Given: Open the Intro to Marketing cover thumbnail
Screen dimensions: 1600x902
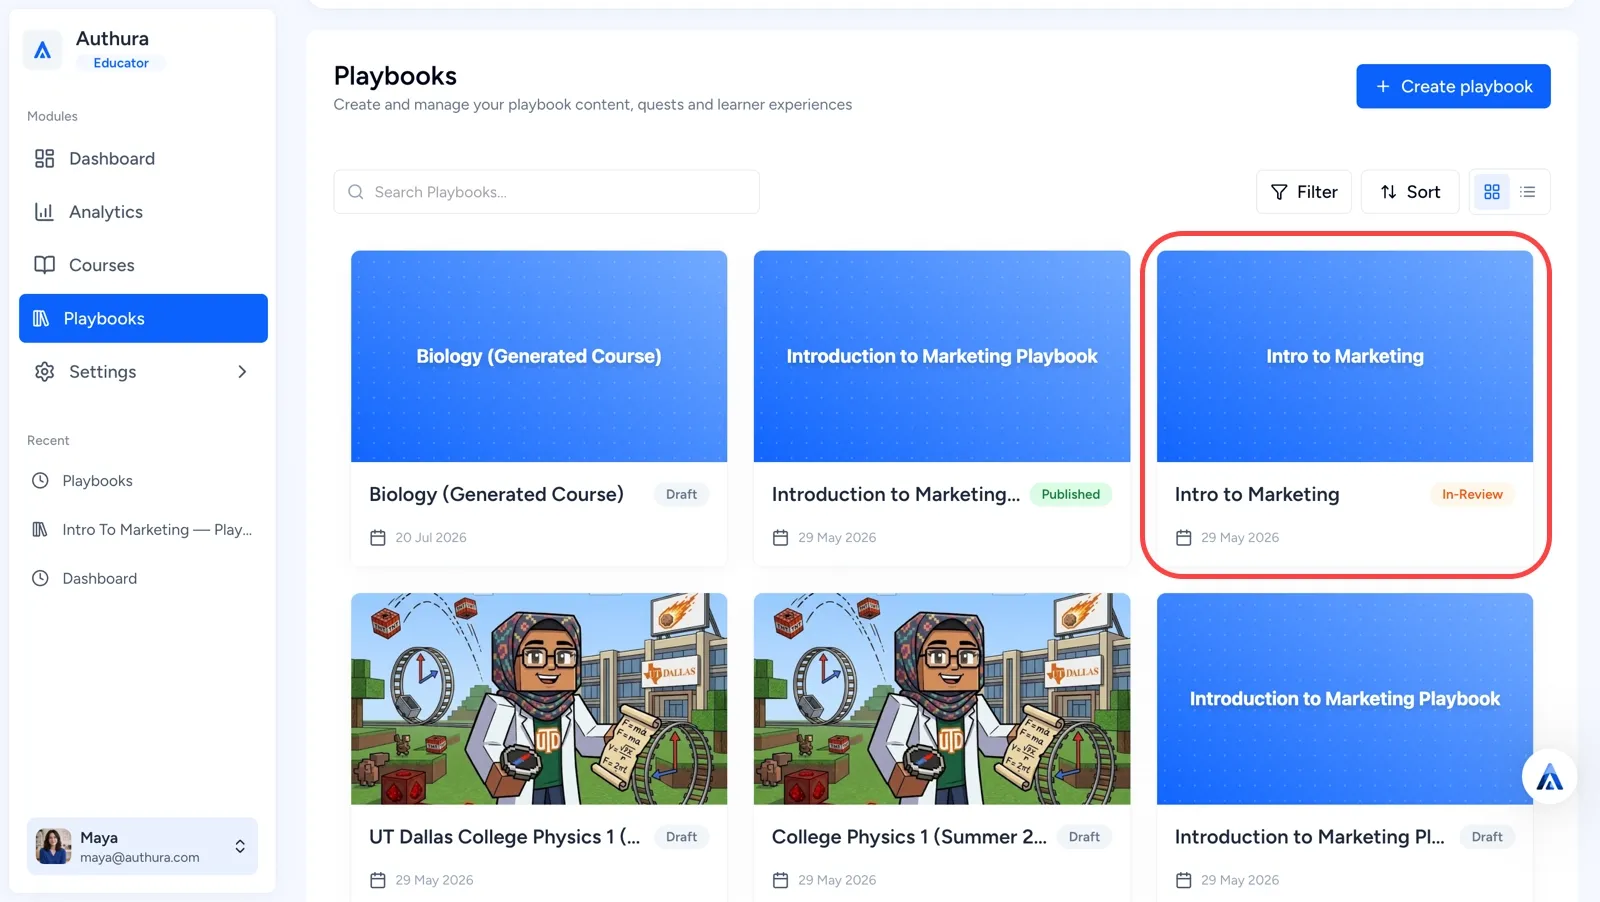Looking at the screenshot, I should point(1345,356).
